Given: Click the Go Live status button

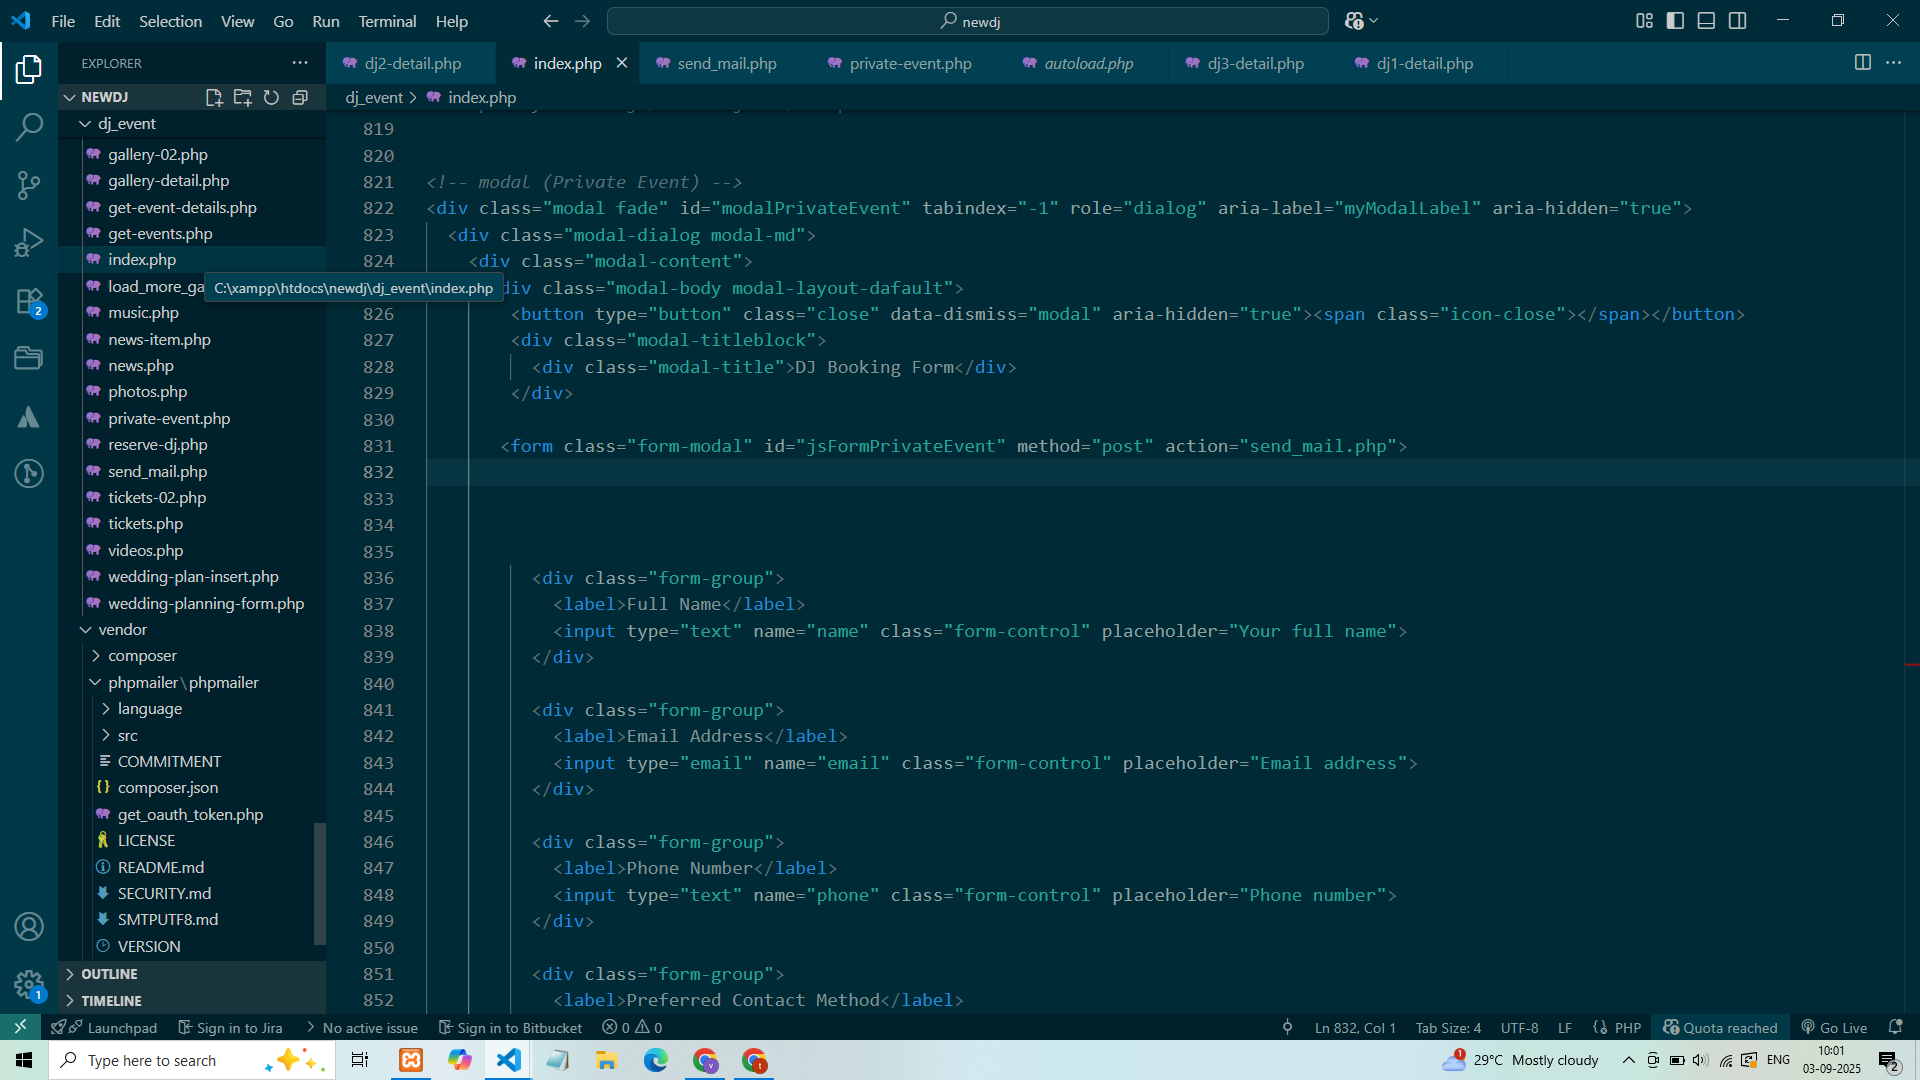Looking at the screenshot, I should pyautogui.click(x=1834, y=1027).
